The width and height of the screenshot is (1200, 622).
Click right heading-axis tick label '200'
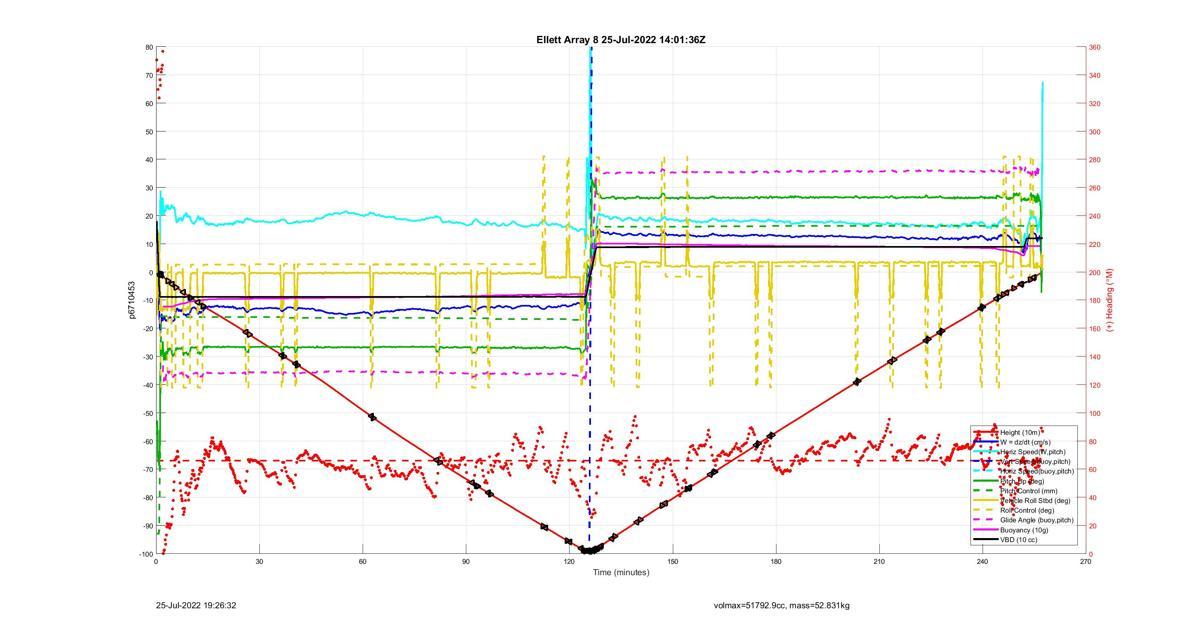[1095, 272]
